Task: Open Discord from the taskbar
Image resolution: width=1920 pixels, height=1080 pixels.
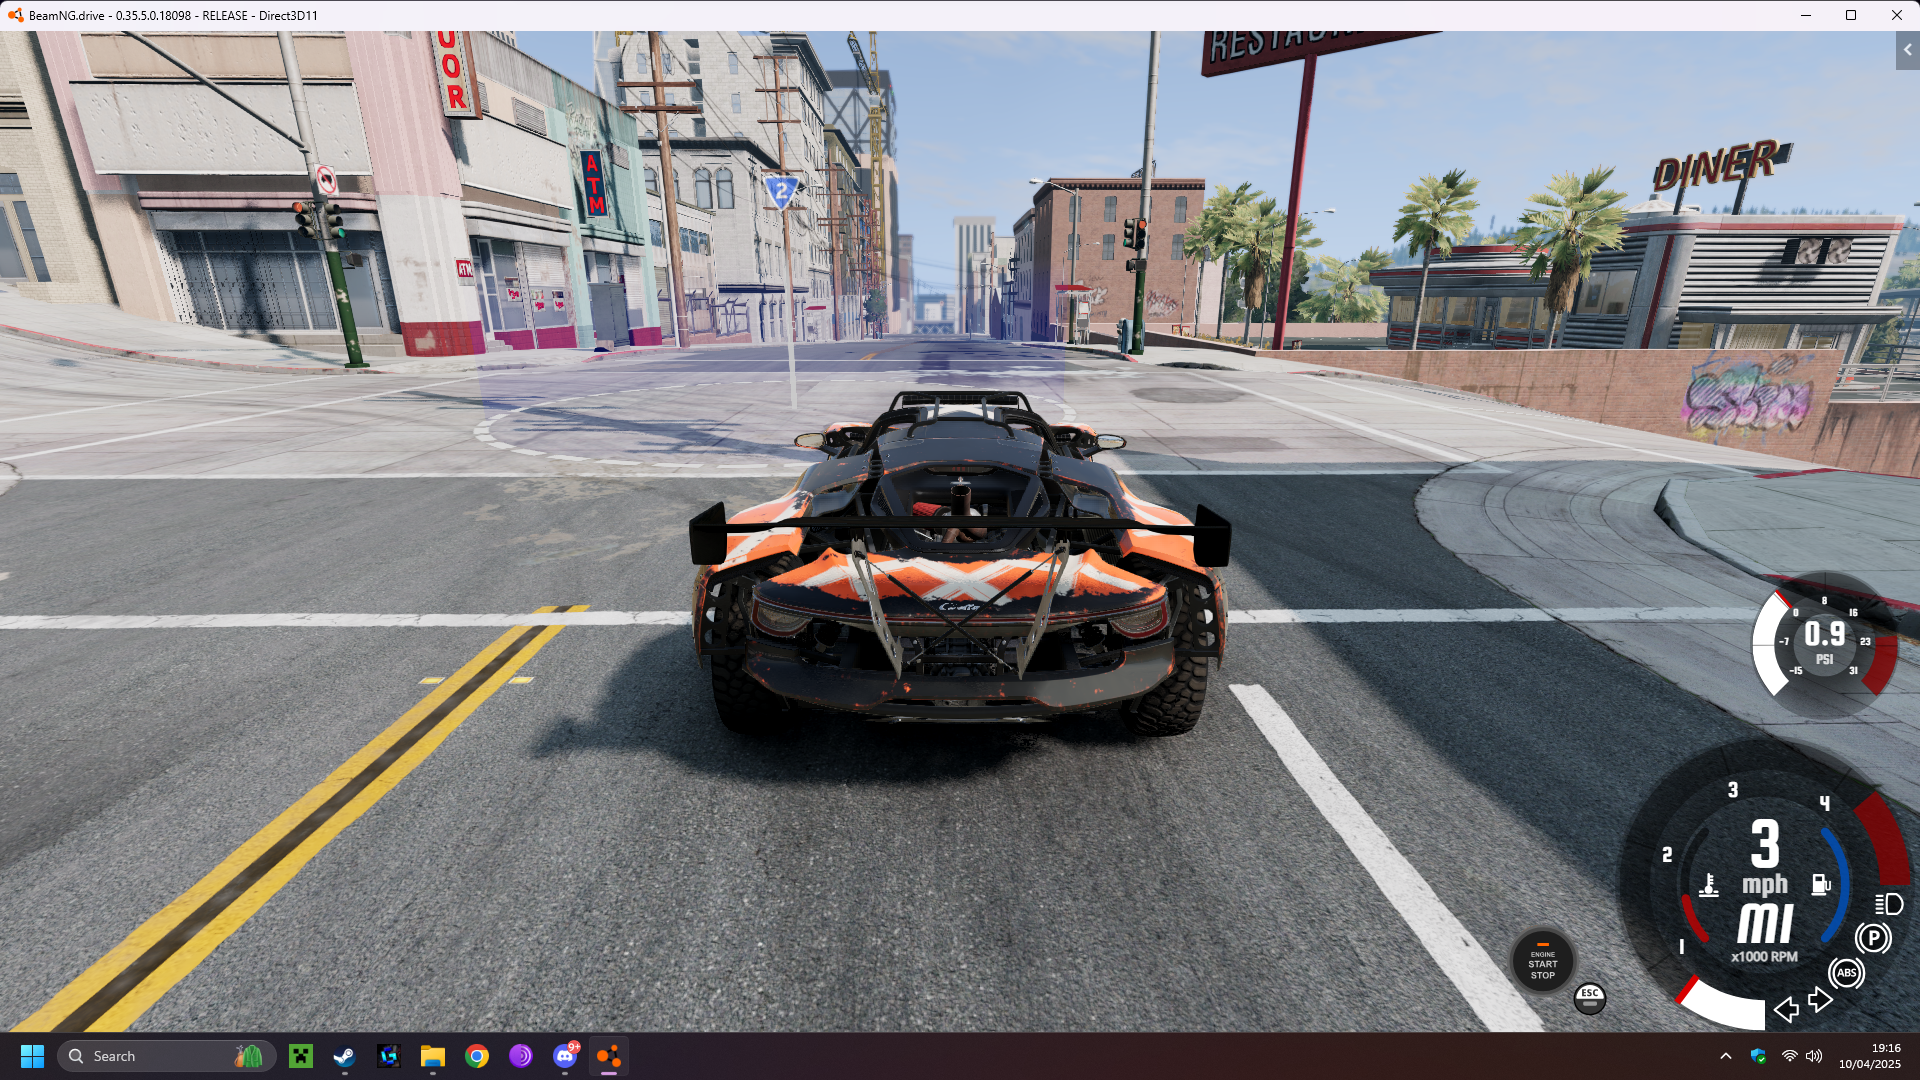Action: 565,1056
